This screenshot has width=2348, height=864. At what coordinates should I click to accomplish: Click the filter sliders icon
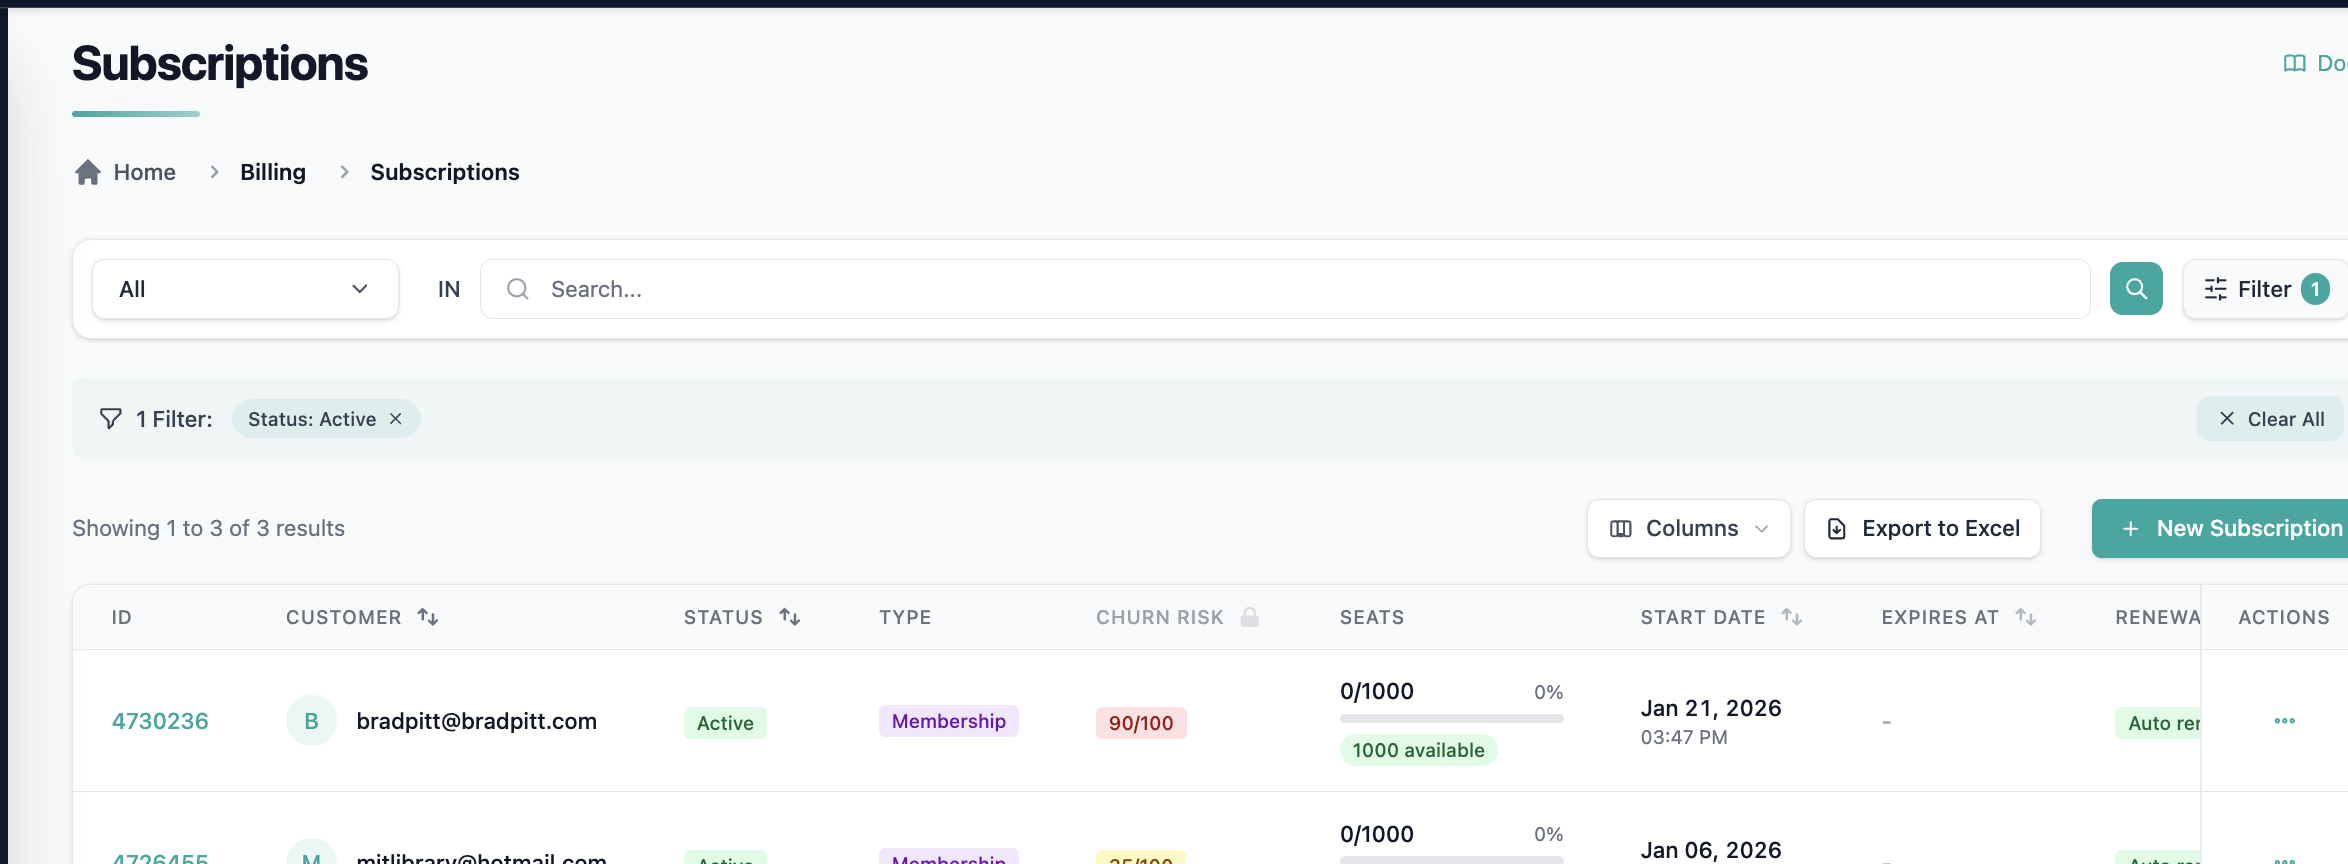[x=2216, y=289]
